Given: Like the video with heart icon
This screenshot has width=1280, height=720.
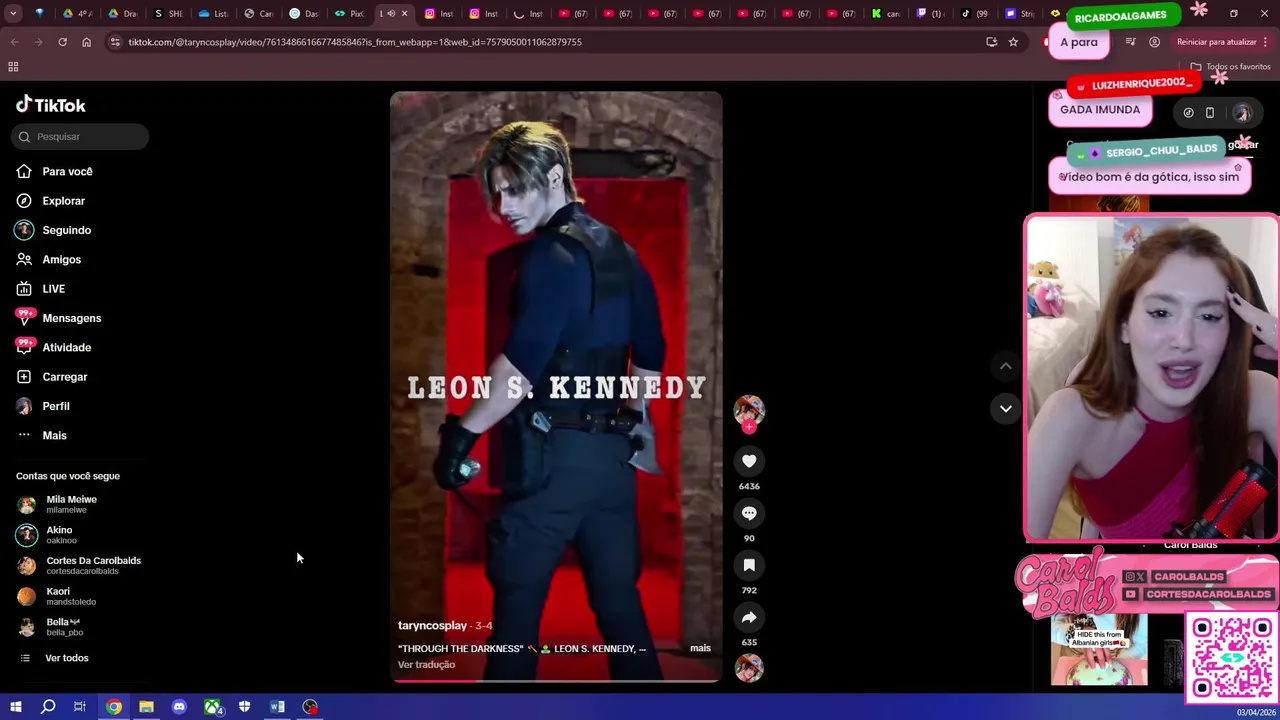Looking at the screenshot, I should coord(749,461).
